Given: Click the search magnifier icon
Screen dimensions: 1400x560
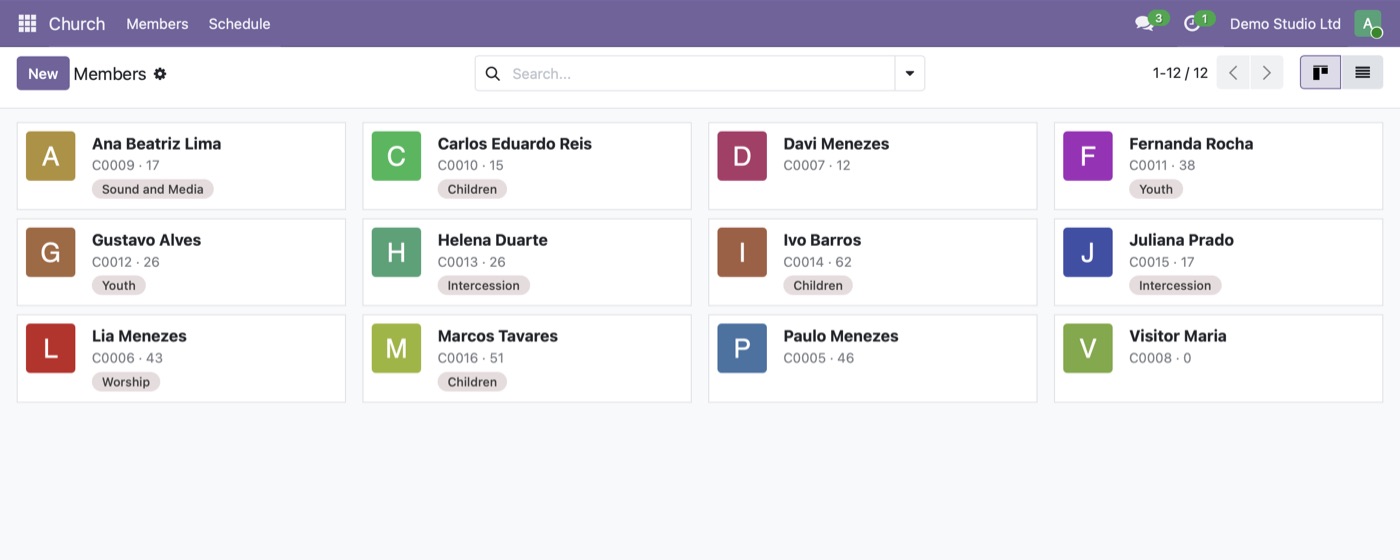Looking at the screenshot, I should (492, 73).
